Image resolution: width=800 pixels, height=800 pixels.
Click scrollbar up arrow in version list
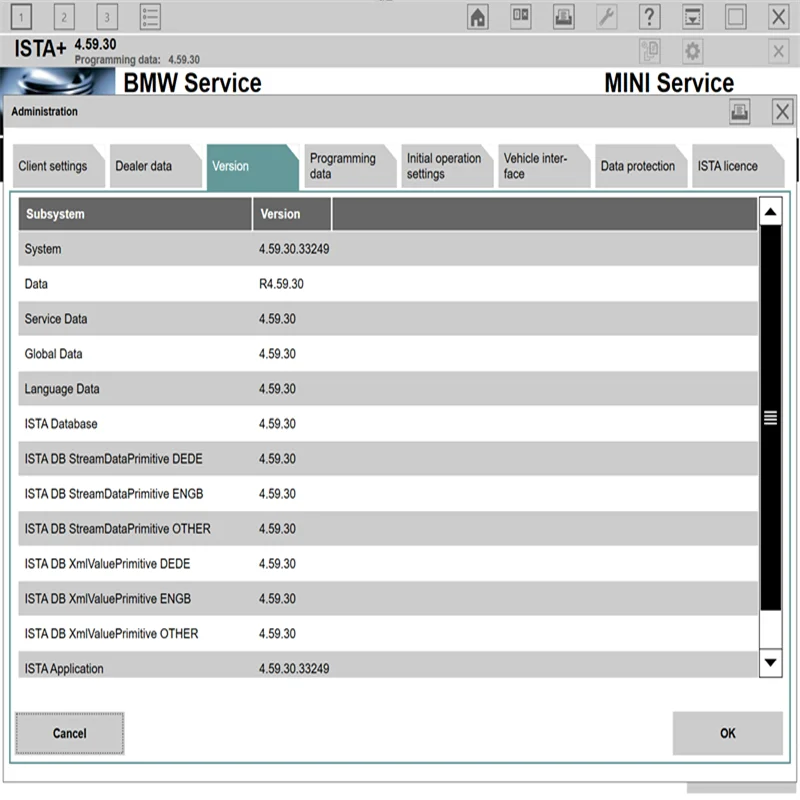tap(770, 211)
